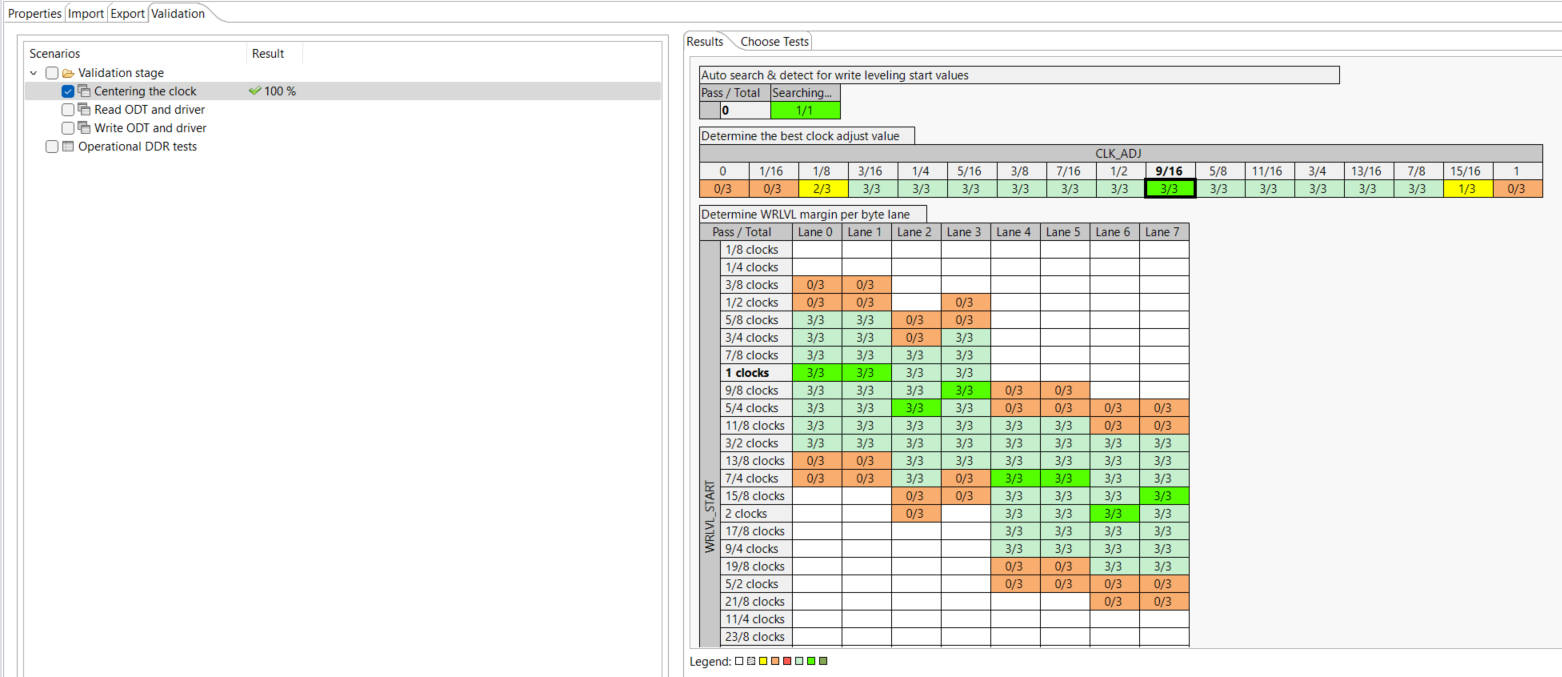1562x677 pixels.
Task: Click the Write ODT and driver scenario icon
Action: [84, 127]
